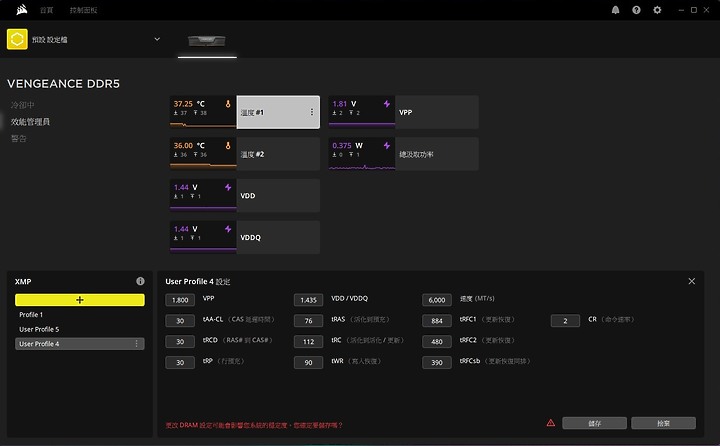Edit the VDD / VDDQ 1.435 field
This screenshot has height=446, width=720.
tap(309, 300)
